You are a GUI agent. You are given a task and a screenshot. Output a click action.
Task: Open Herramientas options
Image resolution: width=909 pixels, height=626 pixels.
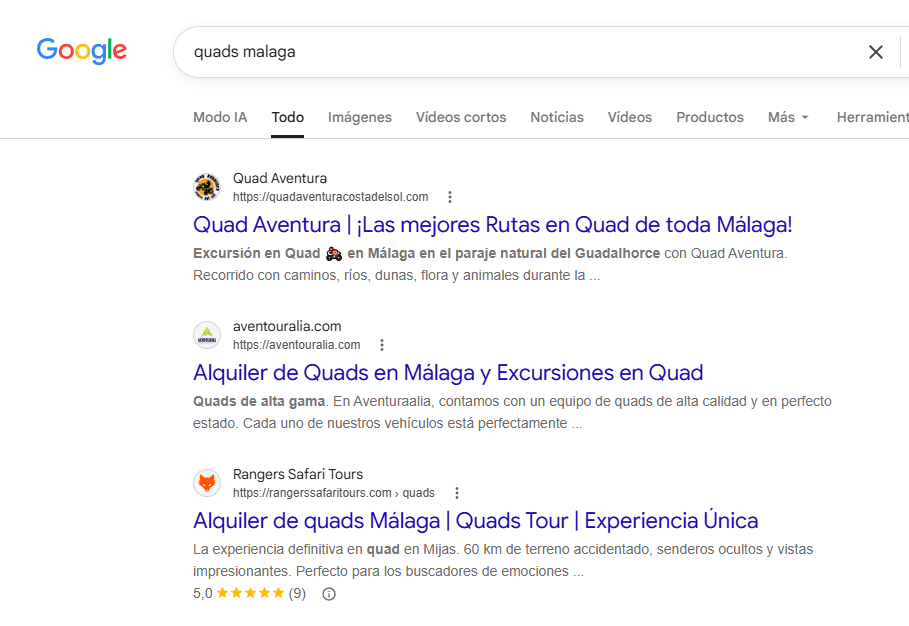pyautogui.click(x=872, y=117)
